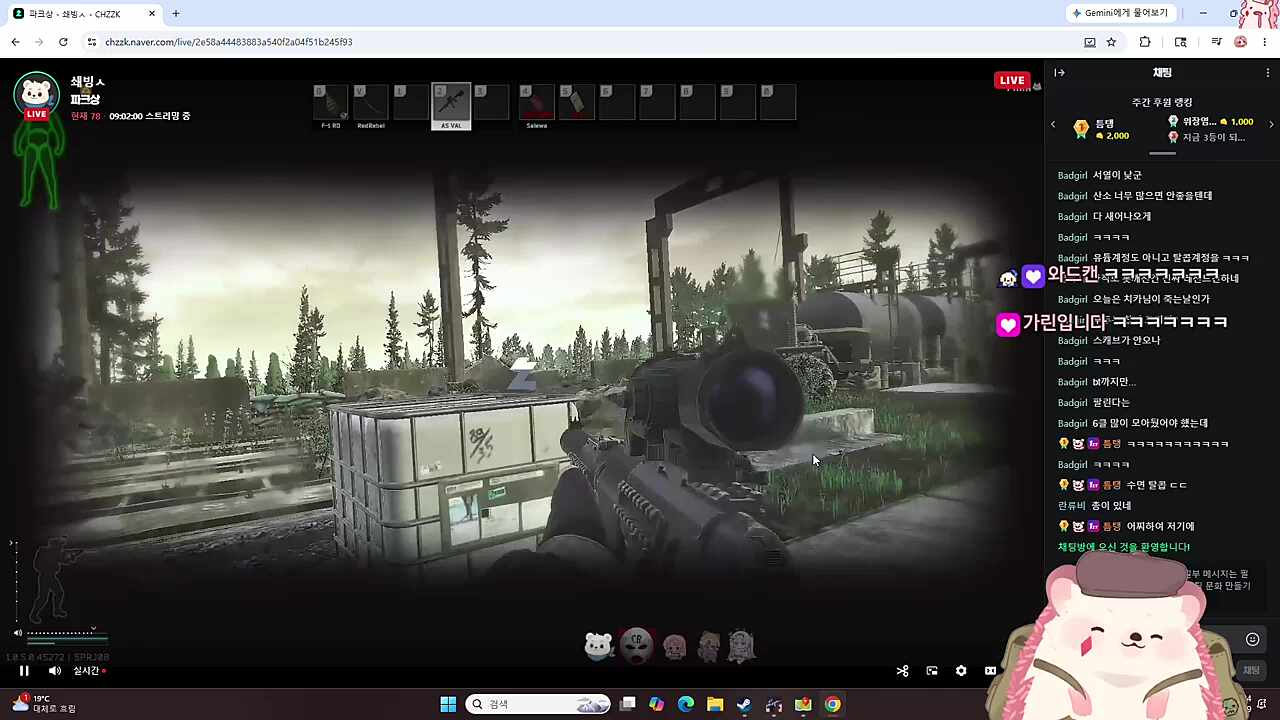The height and width of the screenshot is (720, 1280).
Task: Show previous donation ranking page
Action: pos(1053,125)
